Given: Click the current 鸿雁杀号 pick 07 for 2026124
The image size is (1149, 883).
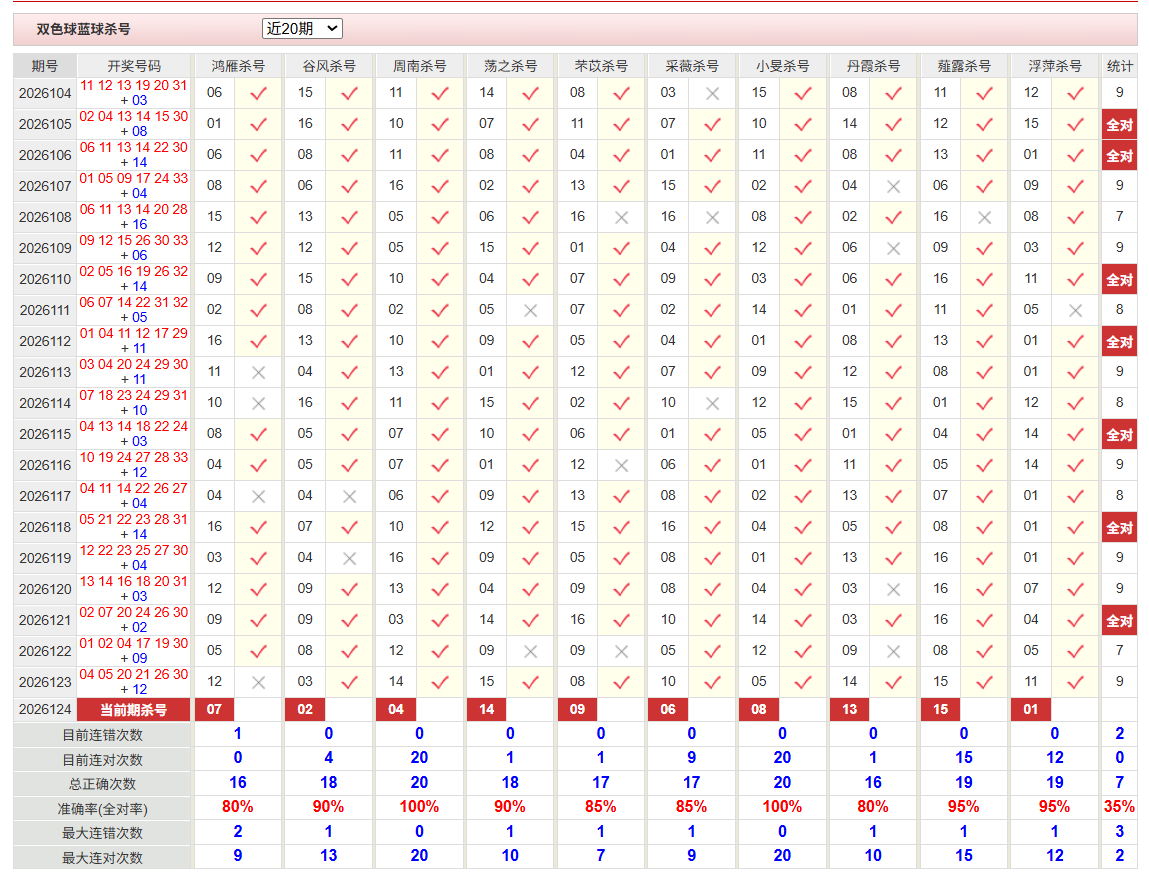Looking at the screenshot, I should coord(214,709).
